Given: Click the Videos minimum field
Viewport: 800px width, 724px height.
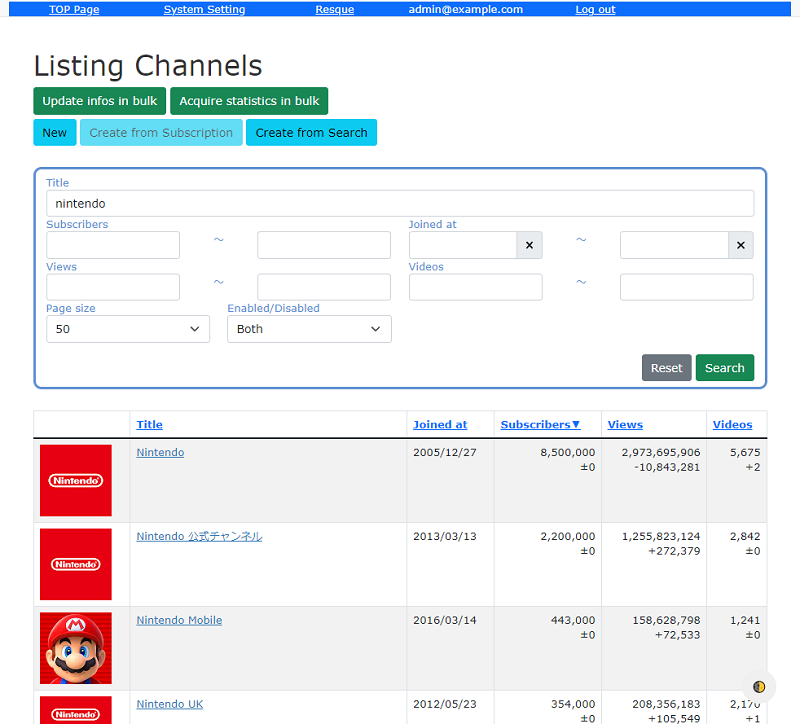Looking at the screenshot, I should point(476,287).
